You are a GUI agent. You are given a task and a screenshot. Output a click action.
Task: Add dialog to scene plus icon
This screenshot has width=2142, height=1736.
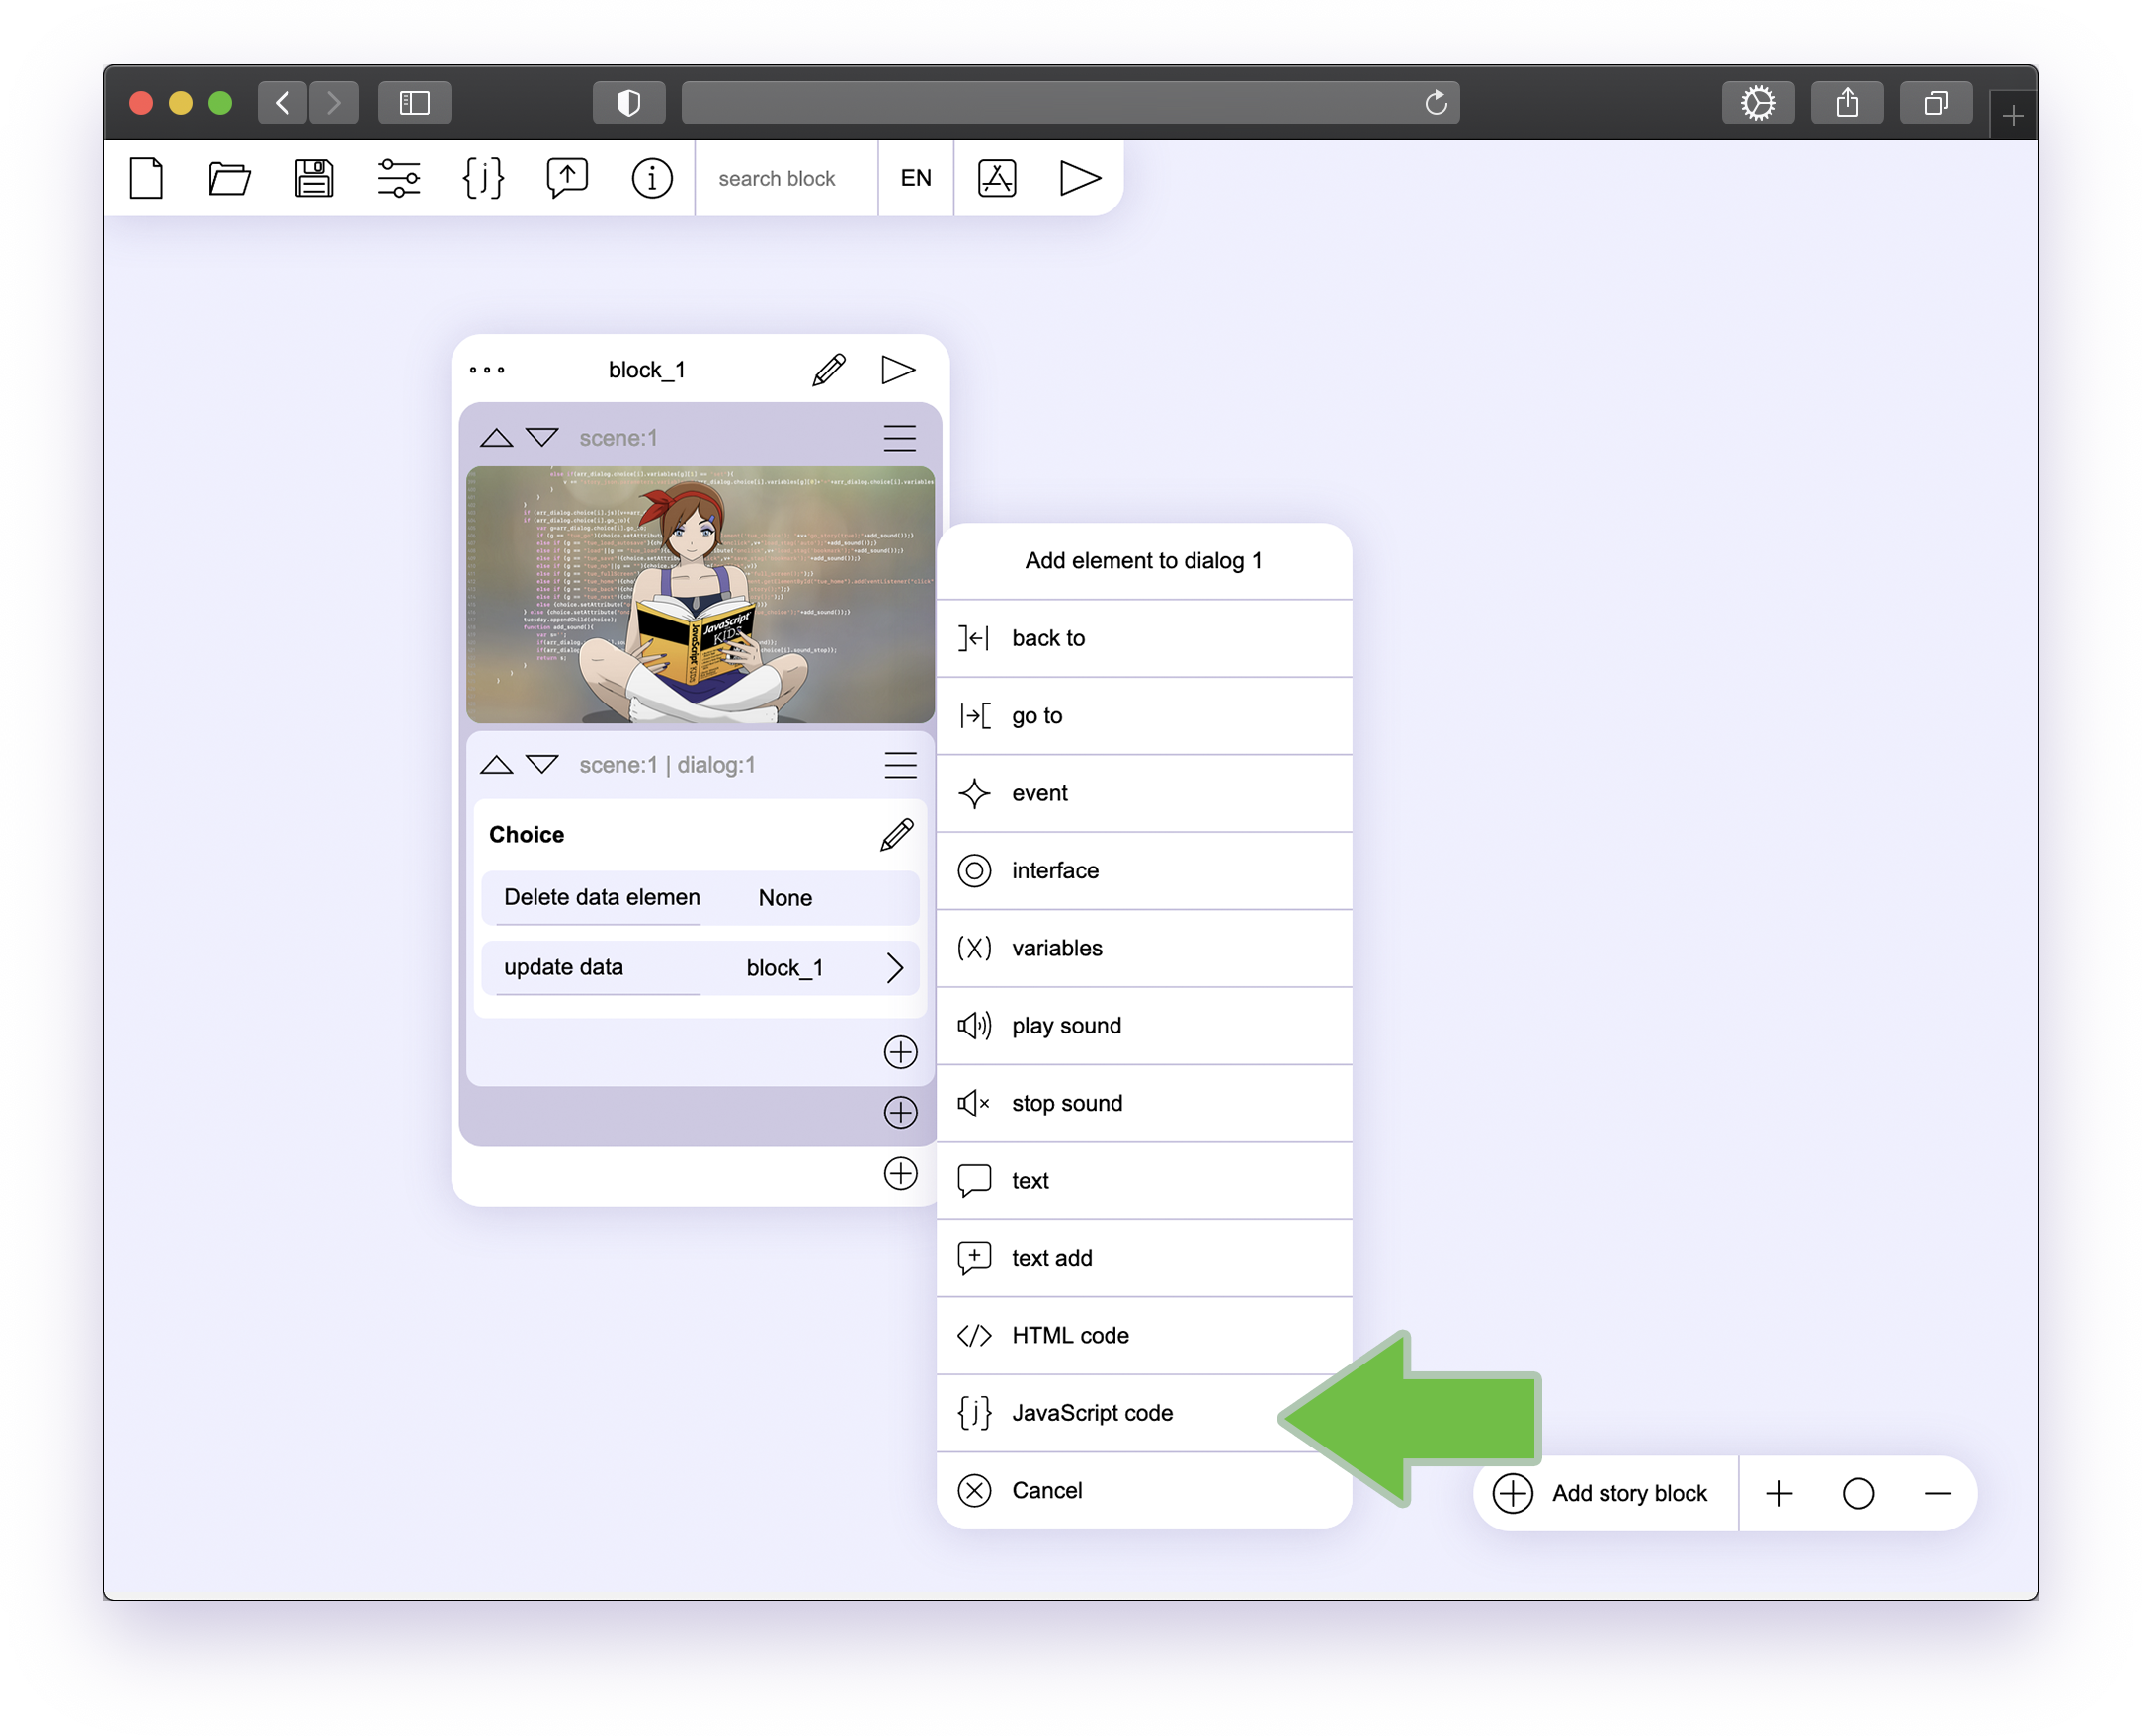(901, 1113)
